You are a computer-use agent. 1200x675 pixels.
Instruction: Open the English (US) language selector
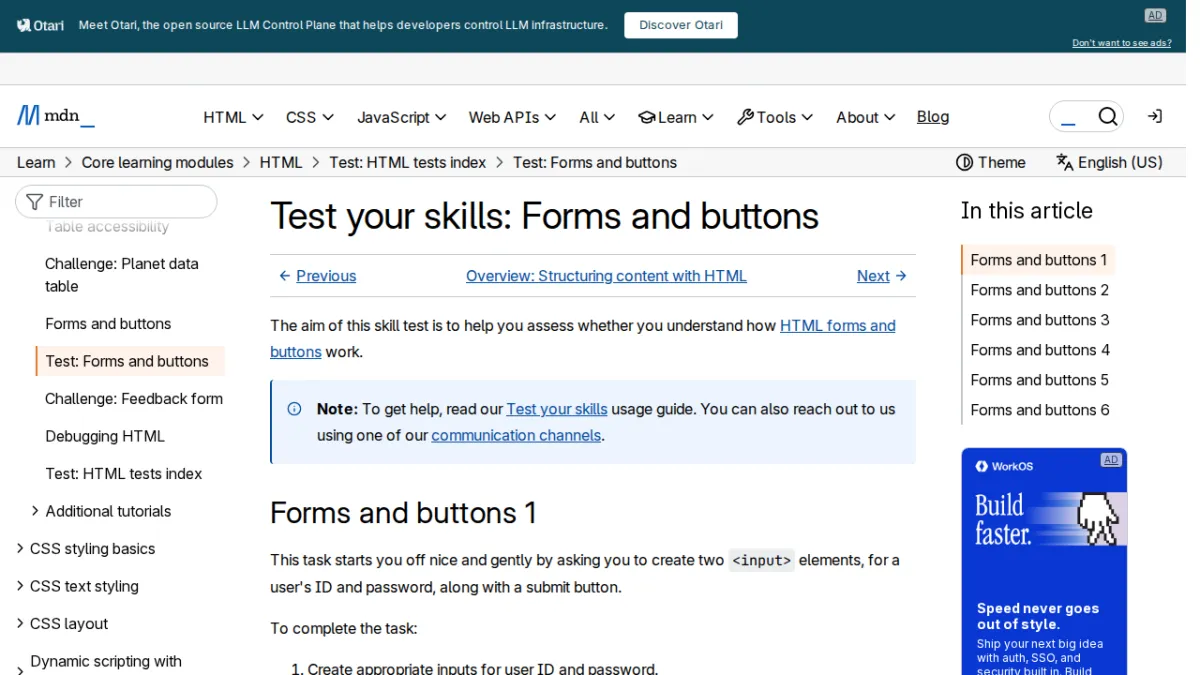tap(1109, 162)
